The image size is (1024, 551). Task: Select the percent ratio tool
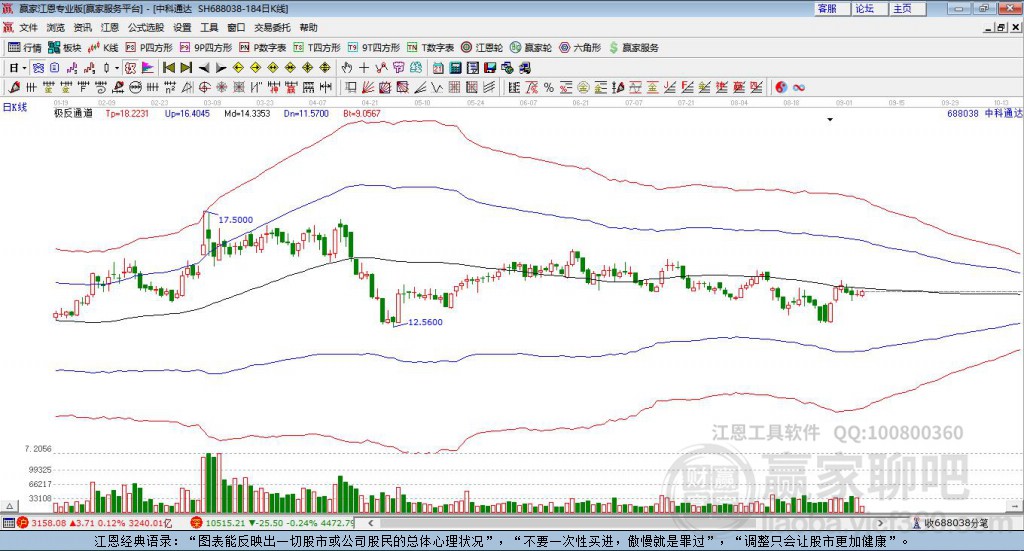(549, 87)
